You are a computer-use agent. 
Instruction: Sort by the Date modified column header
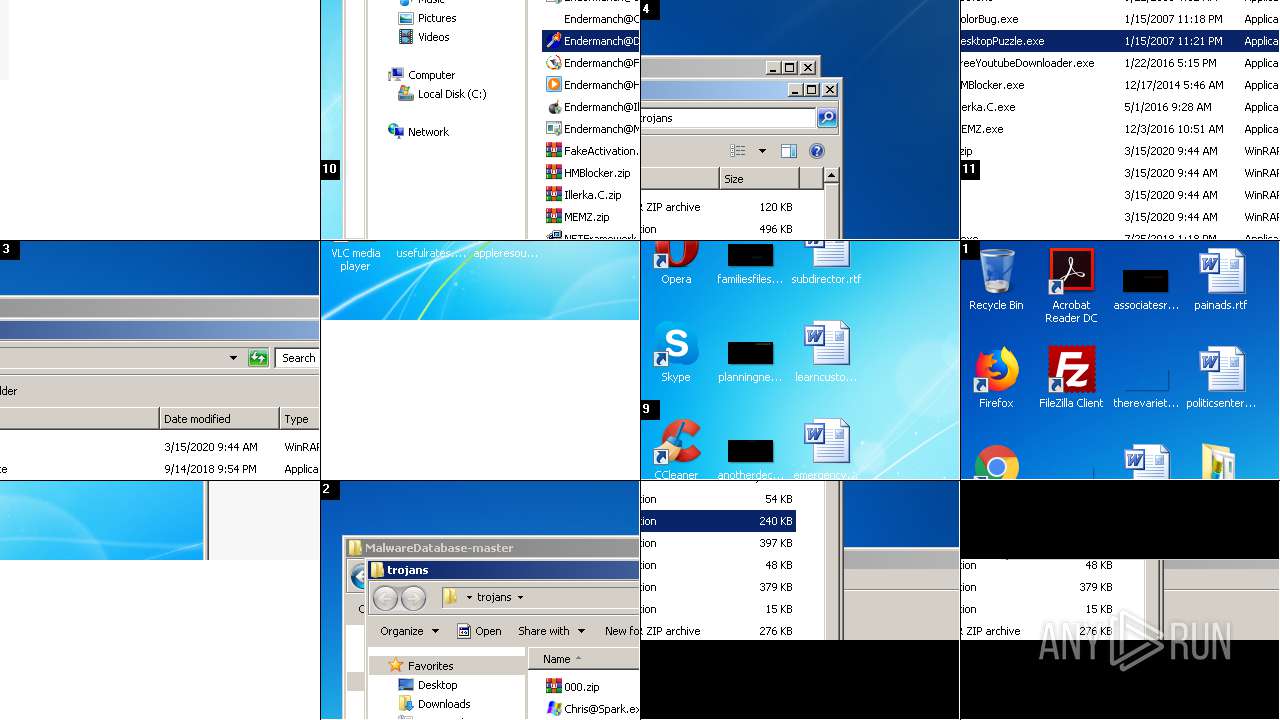click(219, 419)
